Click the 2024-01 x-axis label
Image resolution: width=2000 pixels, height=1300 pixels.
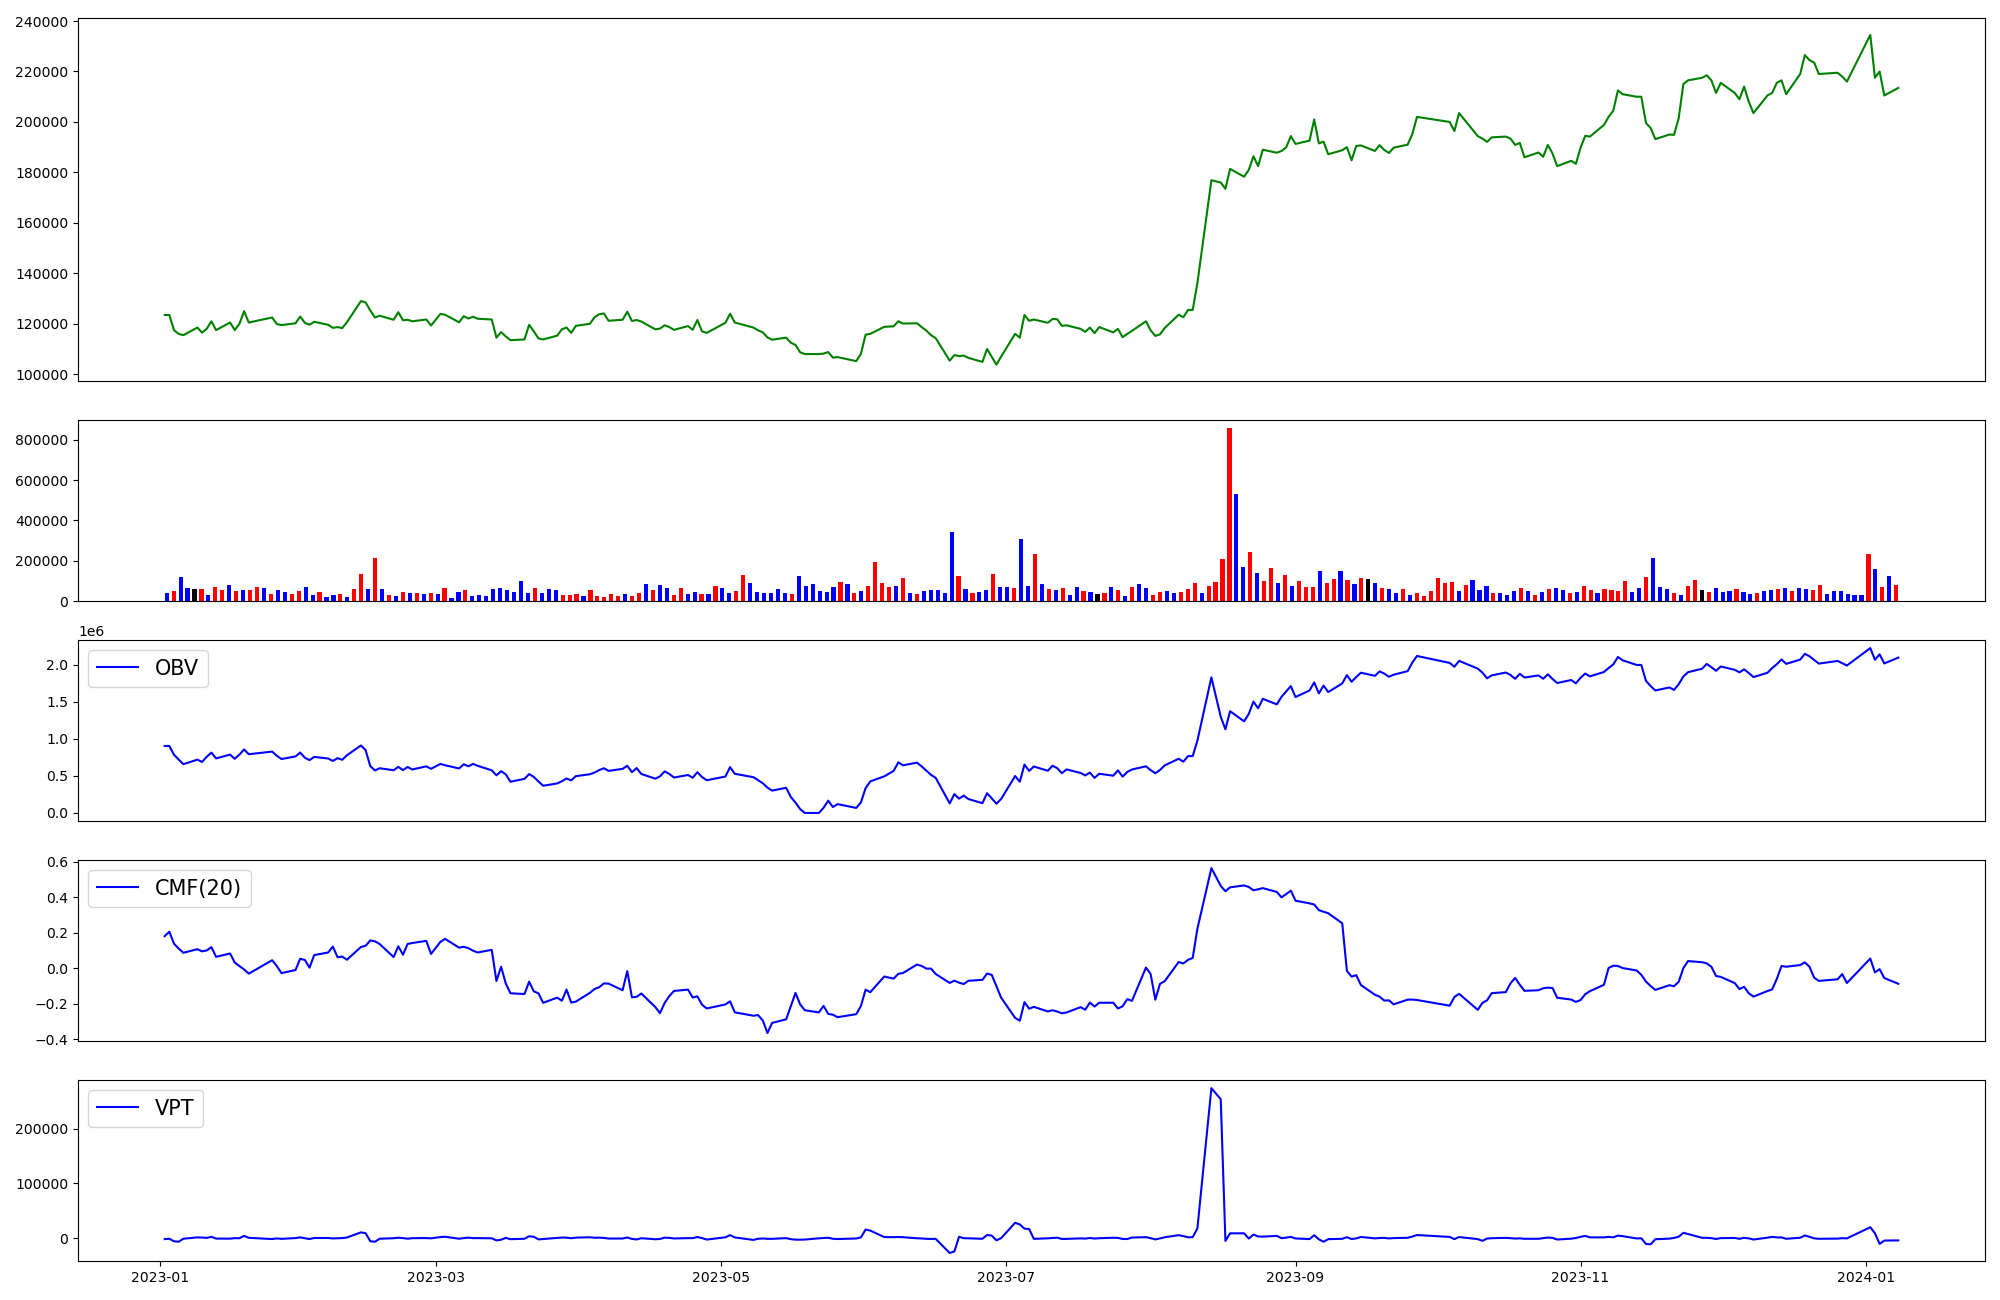click(x=1866, y=1277)
